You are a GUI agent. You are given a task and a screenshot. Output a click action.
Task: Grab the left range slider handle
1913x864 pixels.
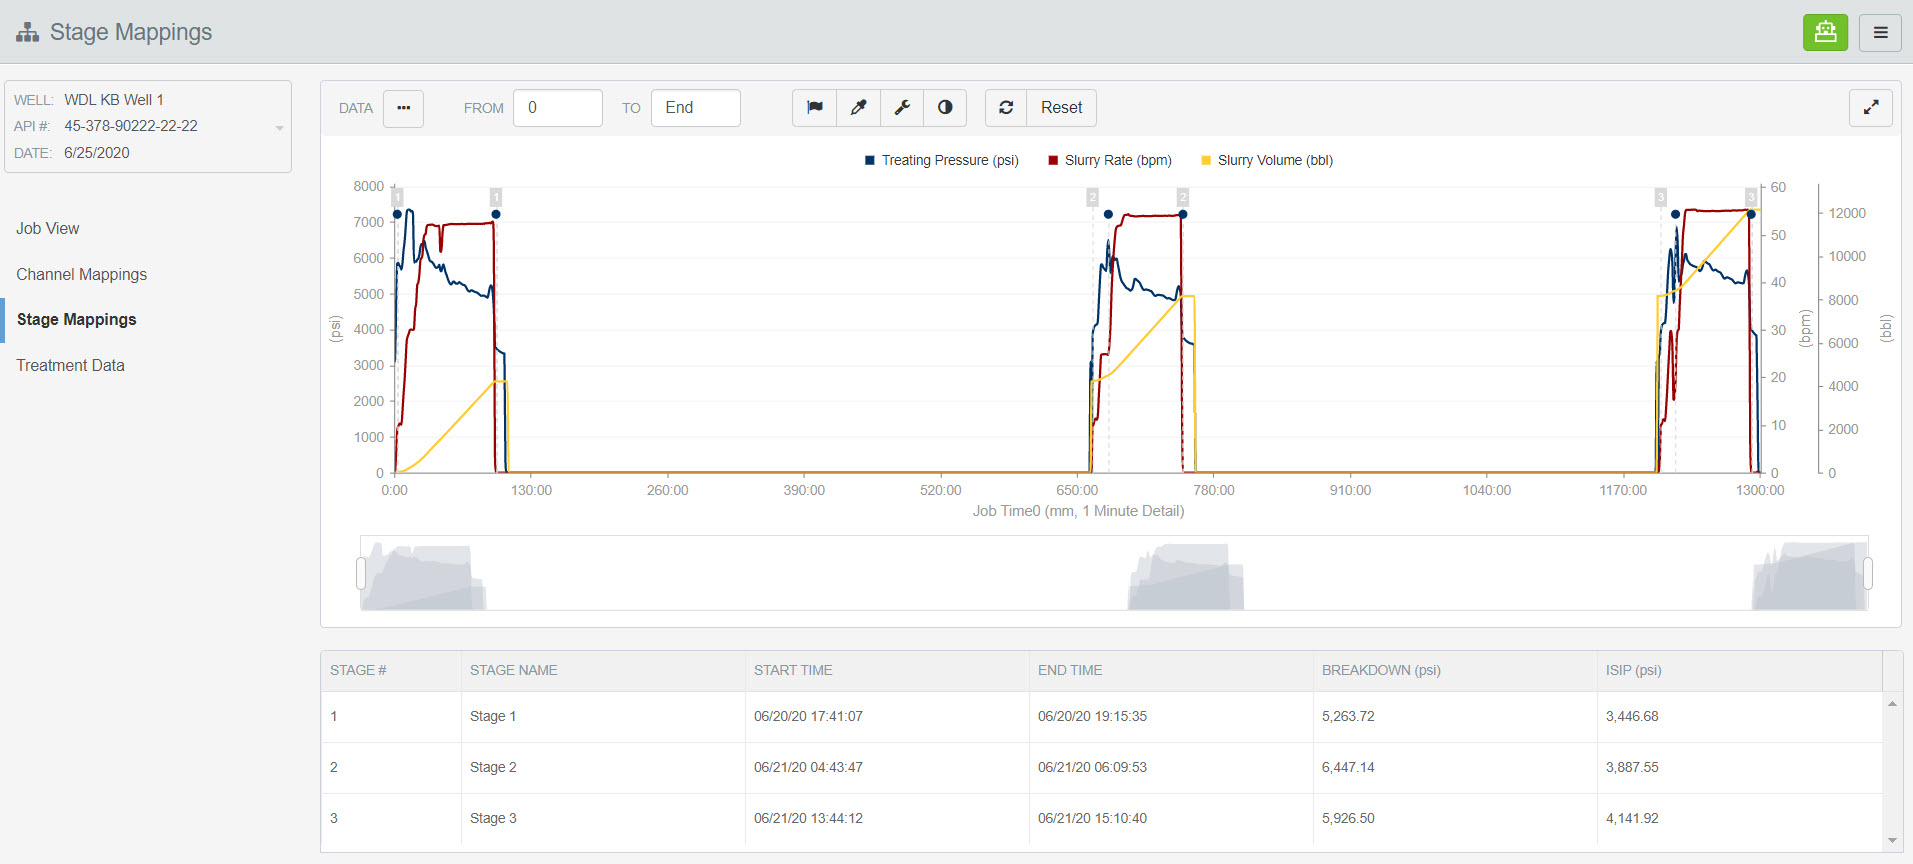pos(361,573)
